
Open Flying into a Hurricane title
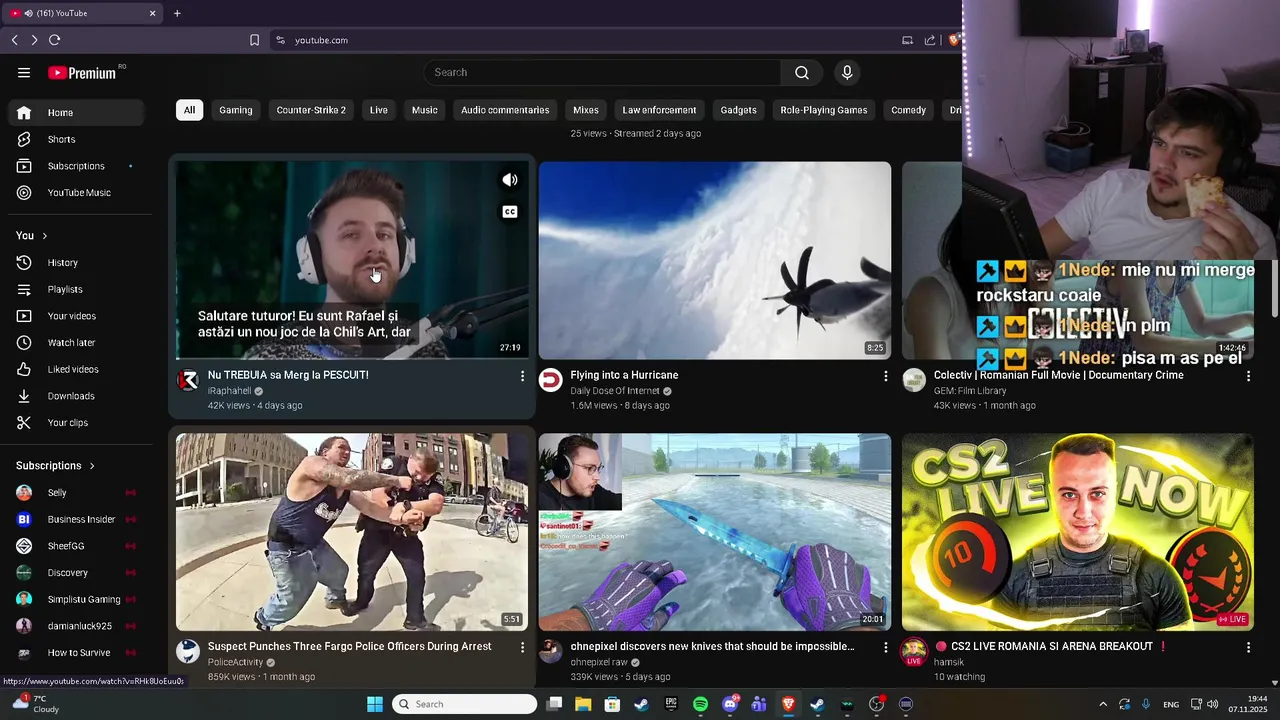624,375
